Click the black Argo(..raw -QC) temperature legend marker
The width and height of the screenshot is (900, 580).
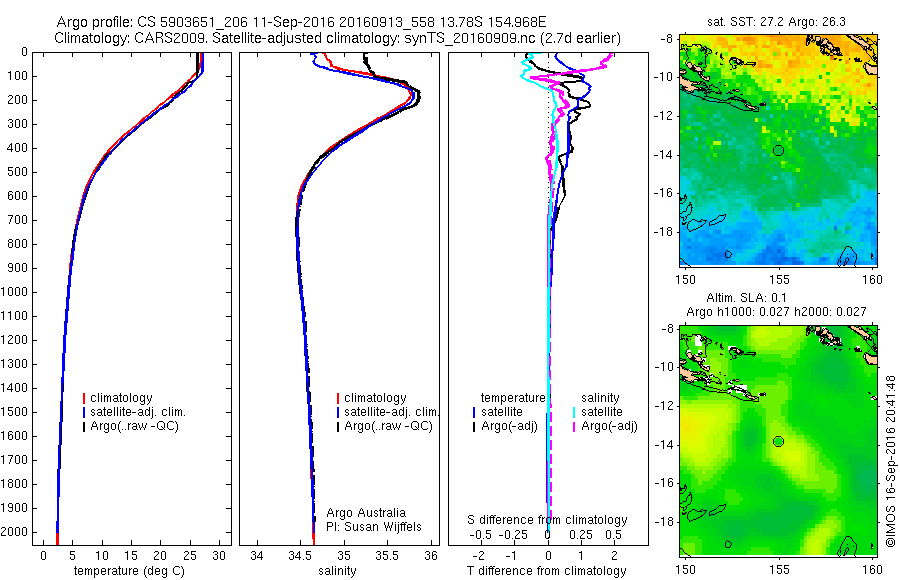pos(84,427)
